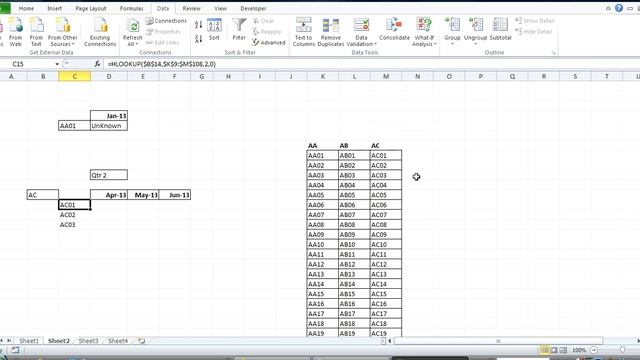Open Excel Help question mark

619,8
